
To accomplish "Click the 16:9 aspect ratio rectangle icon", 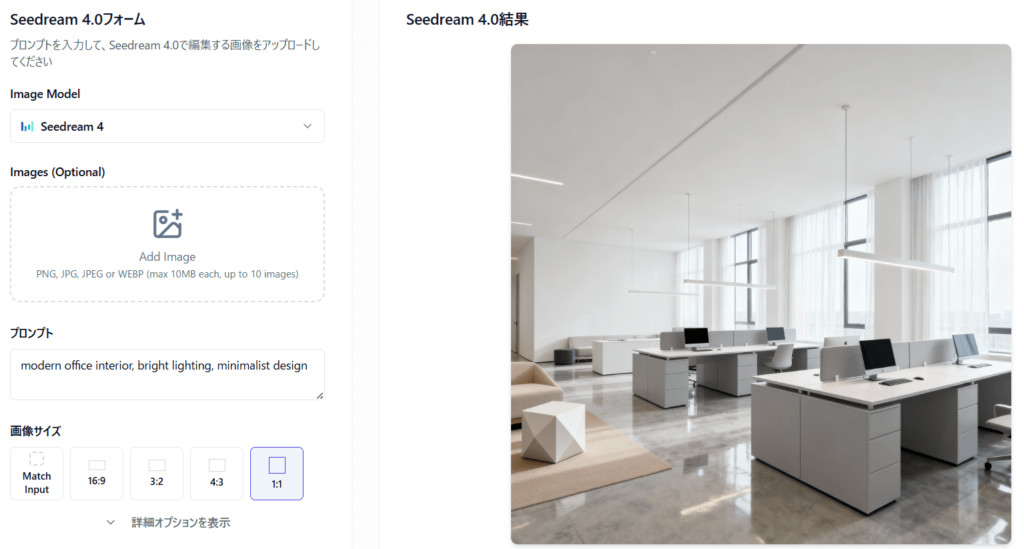I will 97,465.
